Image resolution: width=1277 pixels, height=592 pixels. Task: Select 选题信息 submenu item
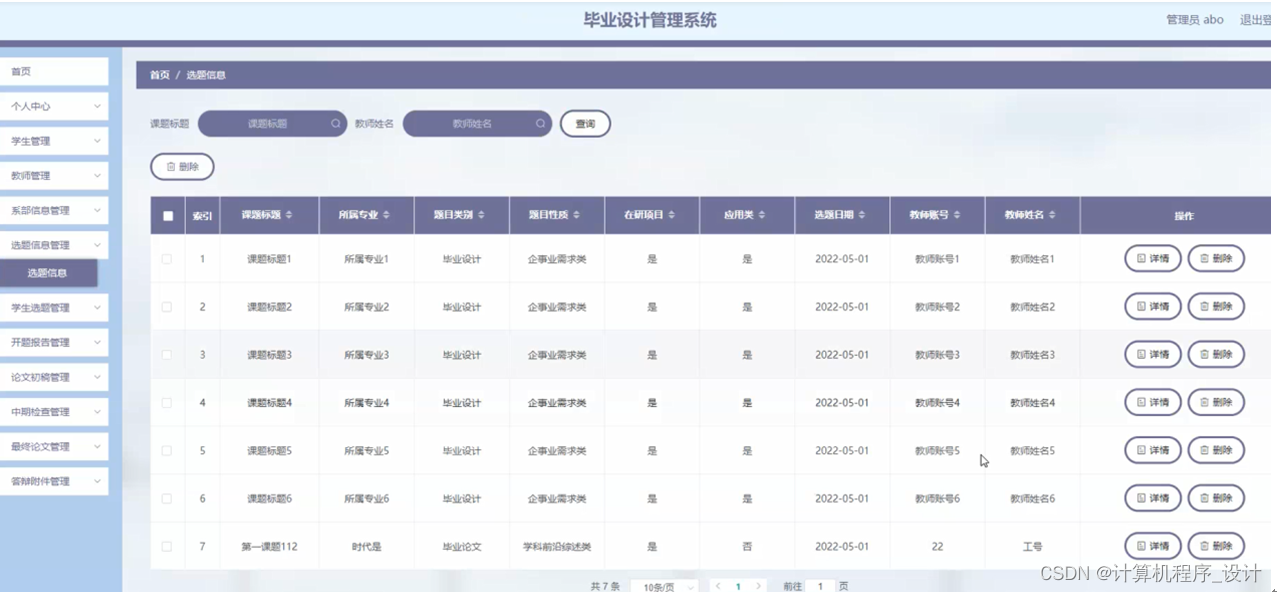tap(48, 273)
